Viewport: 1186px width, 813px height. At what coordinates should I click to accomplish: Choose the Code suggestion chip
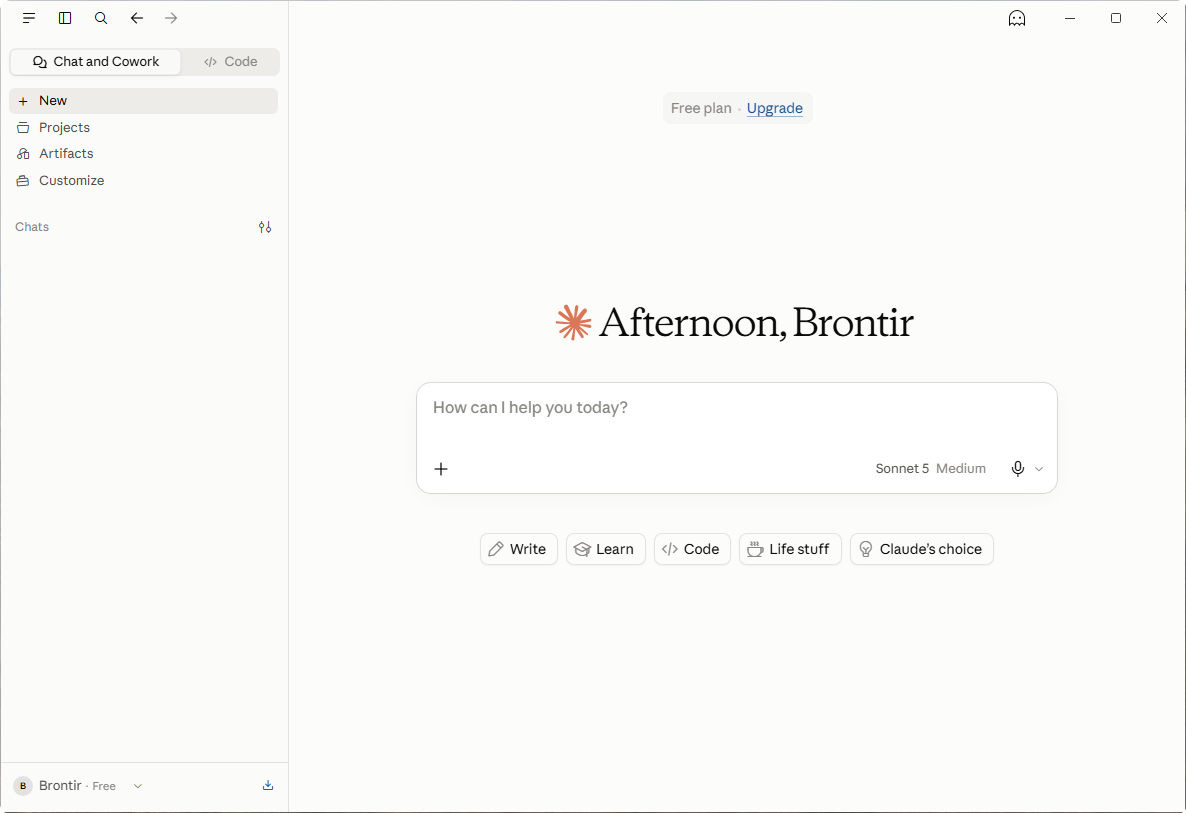click(x=692, y=549)
